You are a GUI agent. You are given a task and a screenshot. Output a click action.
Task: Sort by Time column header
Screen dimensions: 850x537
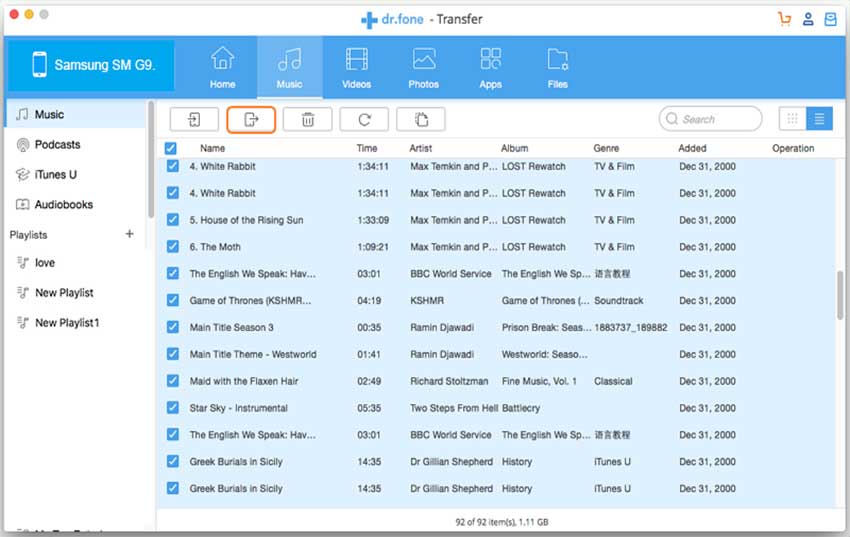(x=367, y=148)
